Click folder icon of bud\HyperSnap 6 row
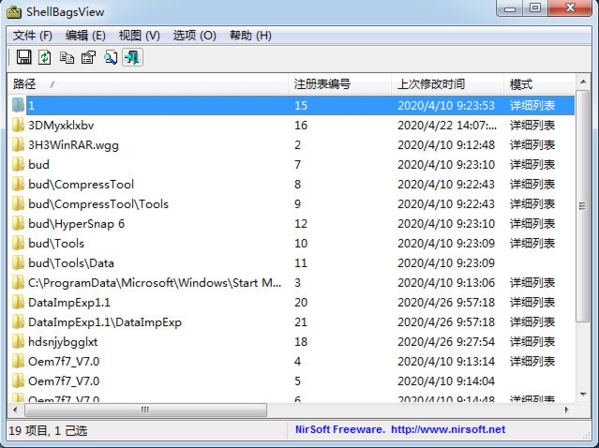Viewport: 599px width, 448px height. click(x=18, y=223)
